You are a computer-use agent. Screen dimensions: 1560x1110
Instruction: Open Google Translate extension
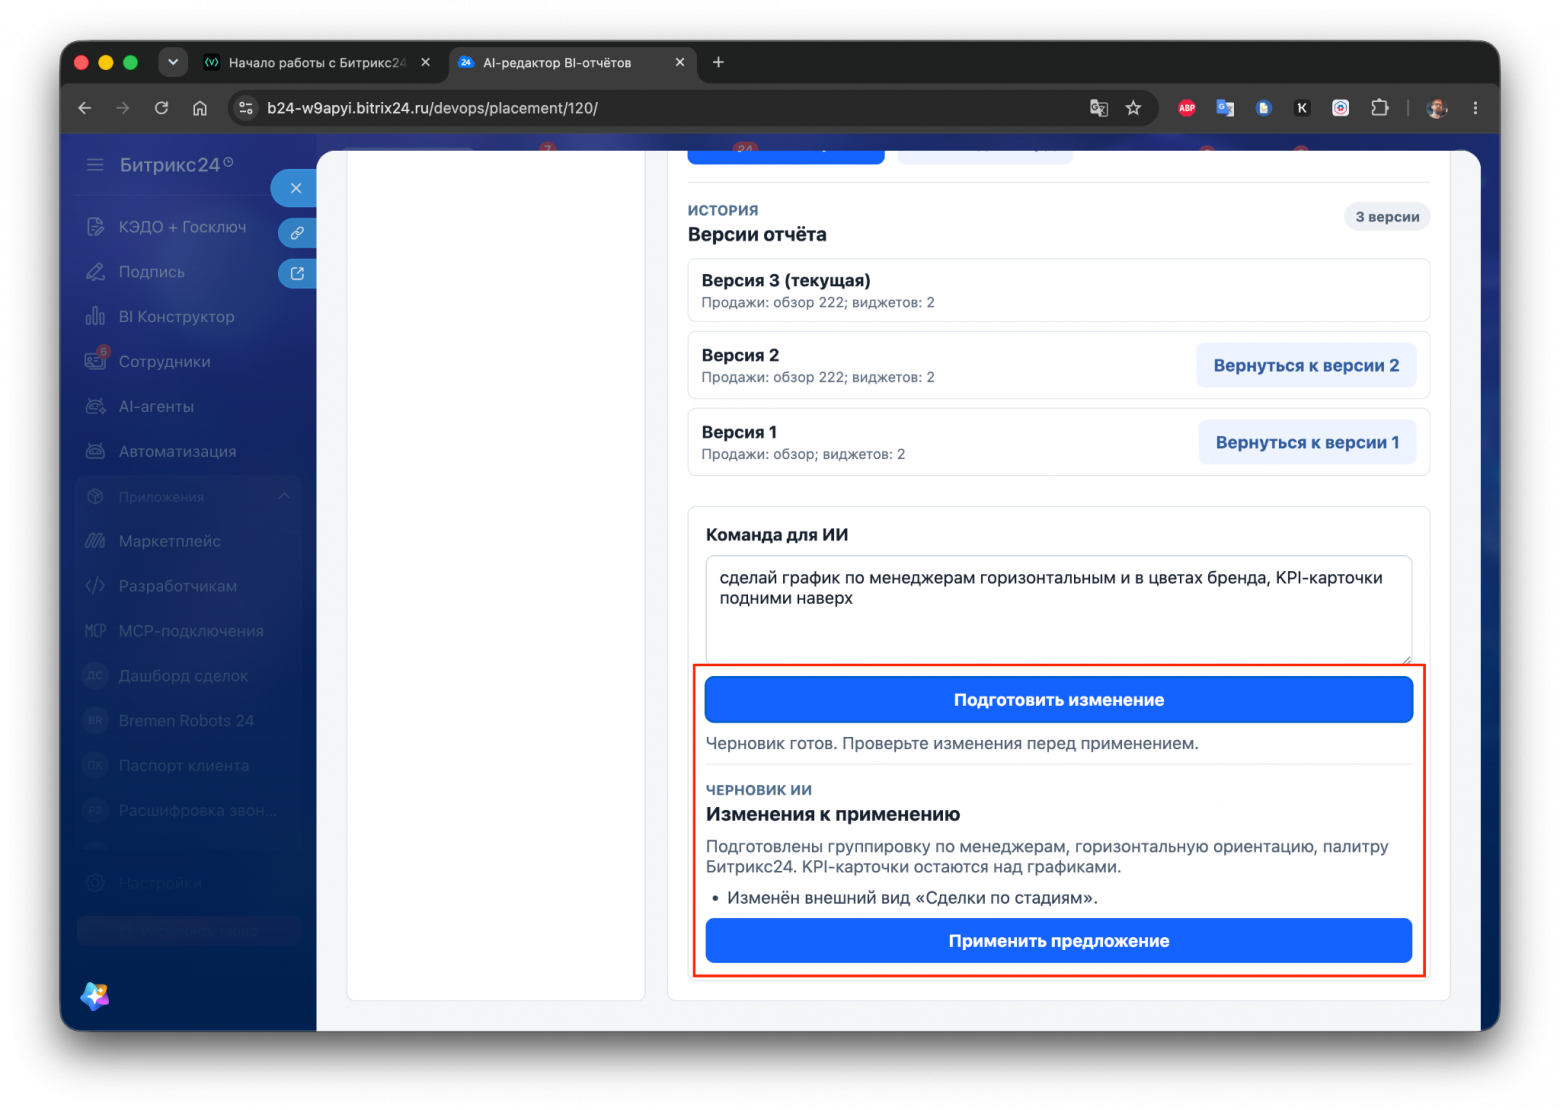pyautogui.click(x=1225, y=108)
